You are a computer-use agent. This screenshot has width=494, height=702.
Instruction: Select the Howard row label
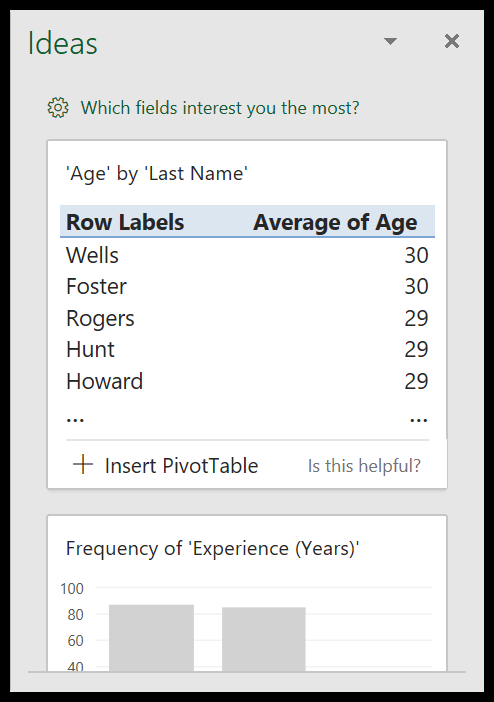pos(105,381)
